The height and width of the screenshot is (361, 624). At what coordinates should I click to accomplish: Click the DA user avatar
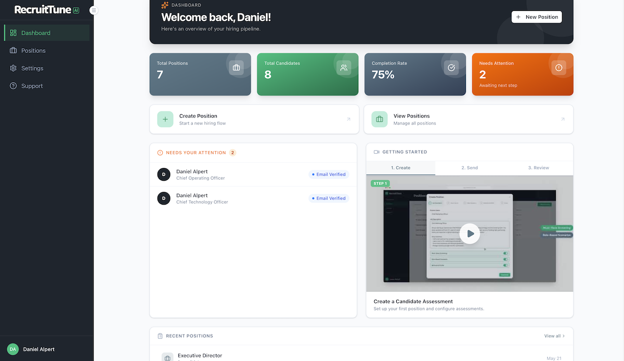click(x=13, y=349)
